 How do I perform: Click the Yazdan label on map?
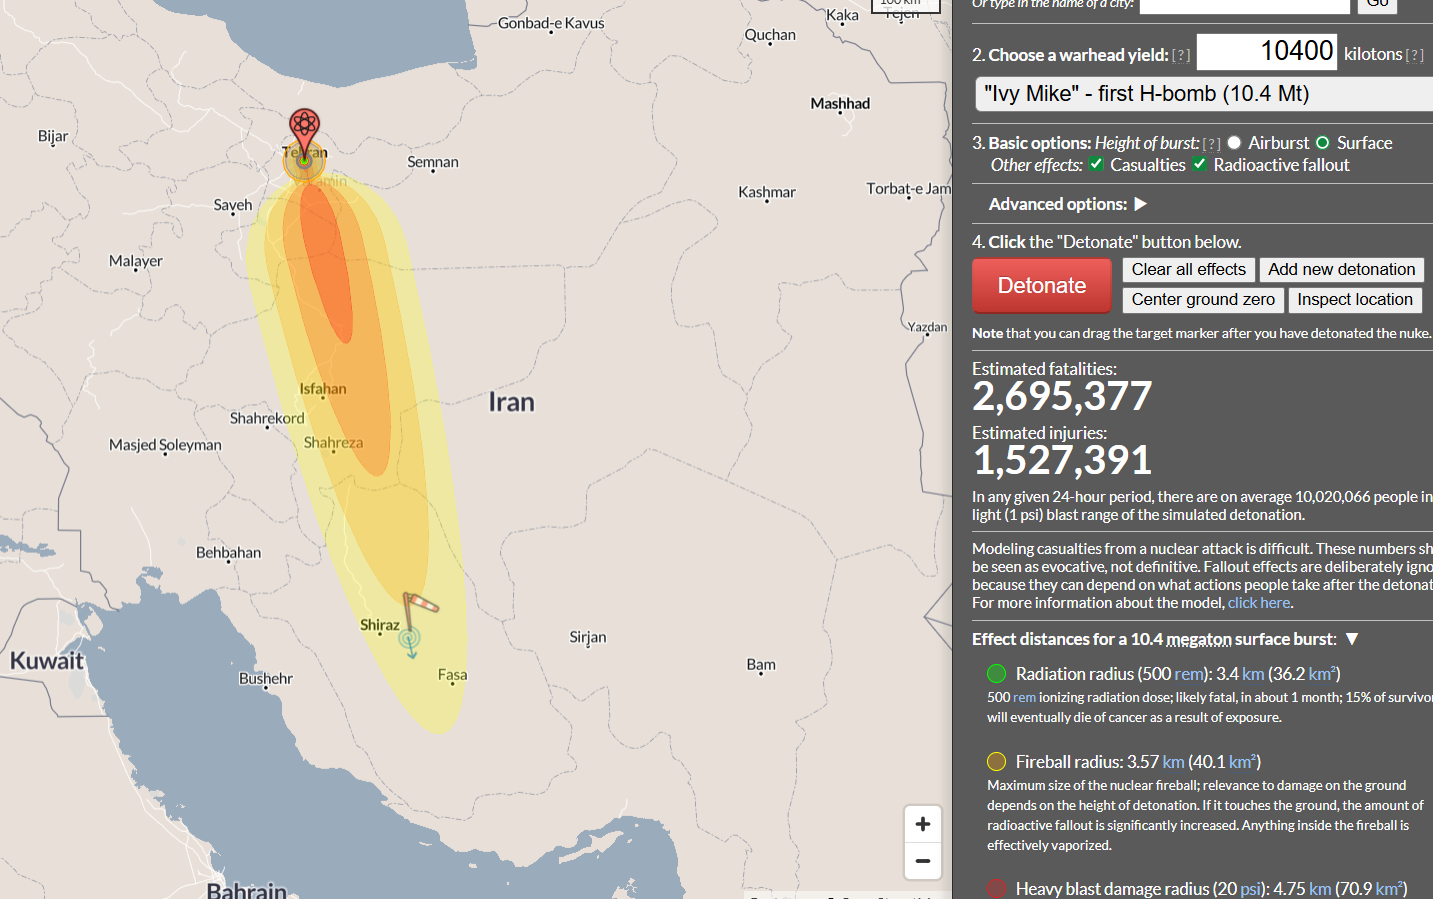[x=927, y=327]
